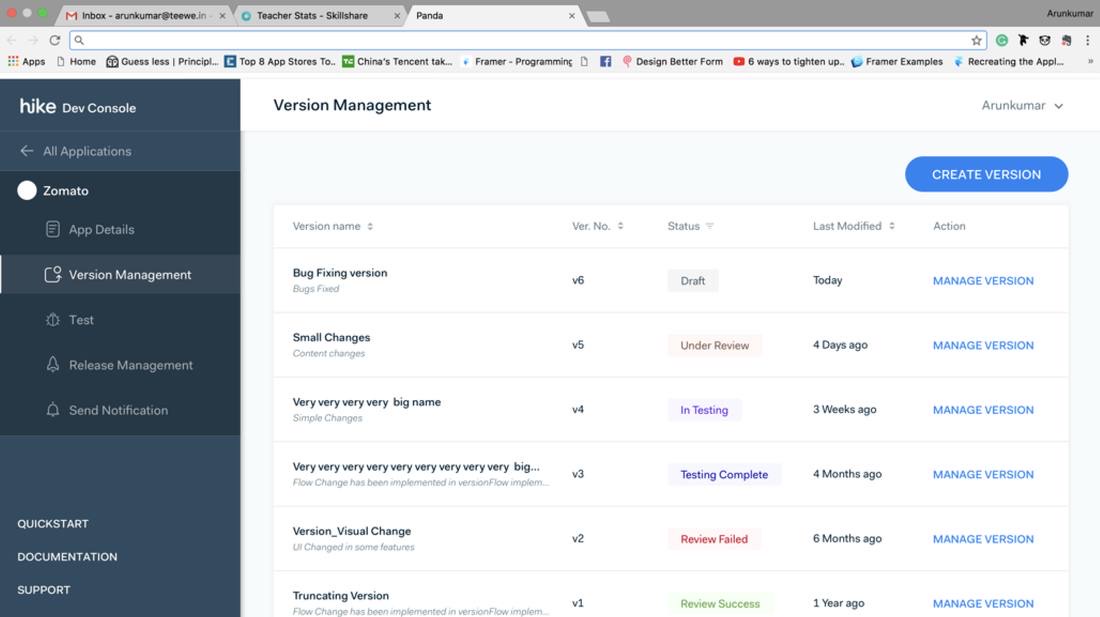Click the Send Notification bell icon
This screenshot has width=1100, height=617.
click(x=53, y=409)
